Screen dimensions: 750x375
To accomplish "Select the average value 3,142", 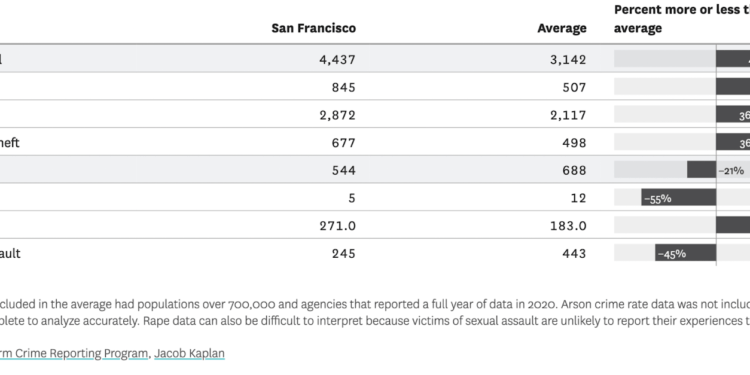I will tap(568, 59).
